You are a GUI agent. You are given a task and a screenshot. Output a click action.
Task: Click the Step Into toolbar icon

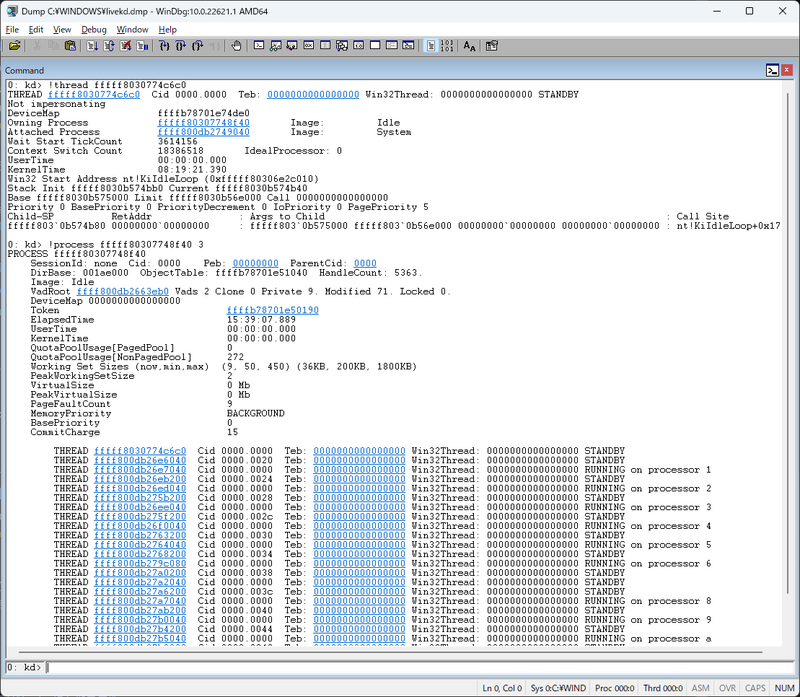(164, 46)
